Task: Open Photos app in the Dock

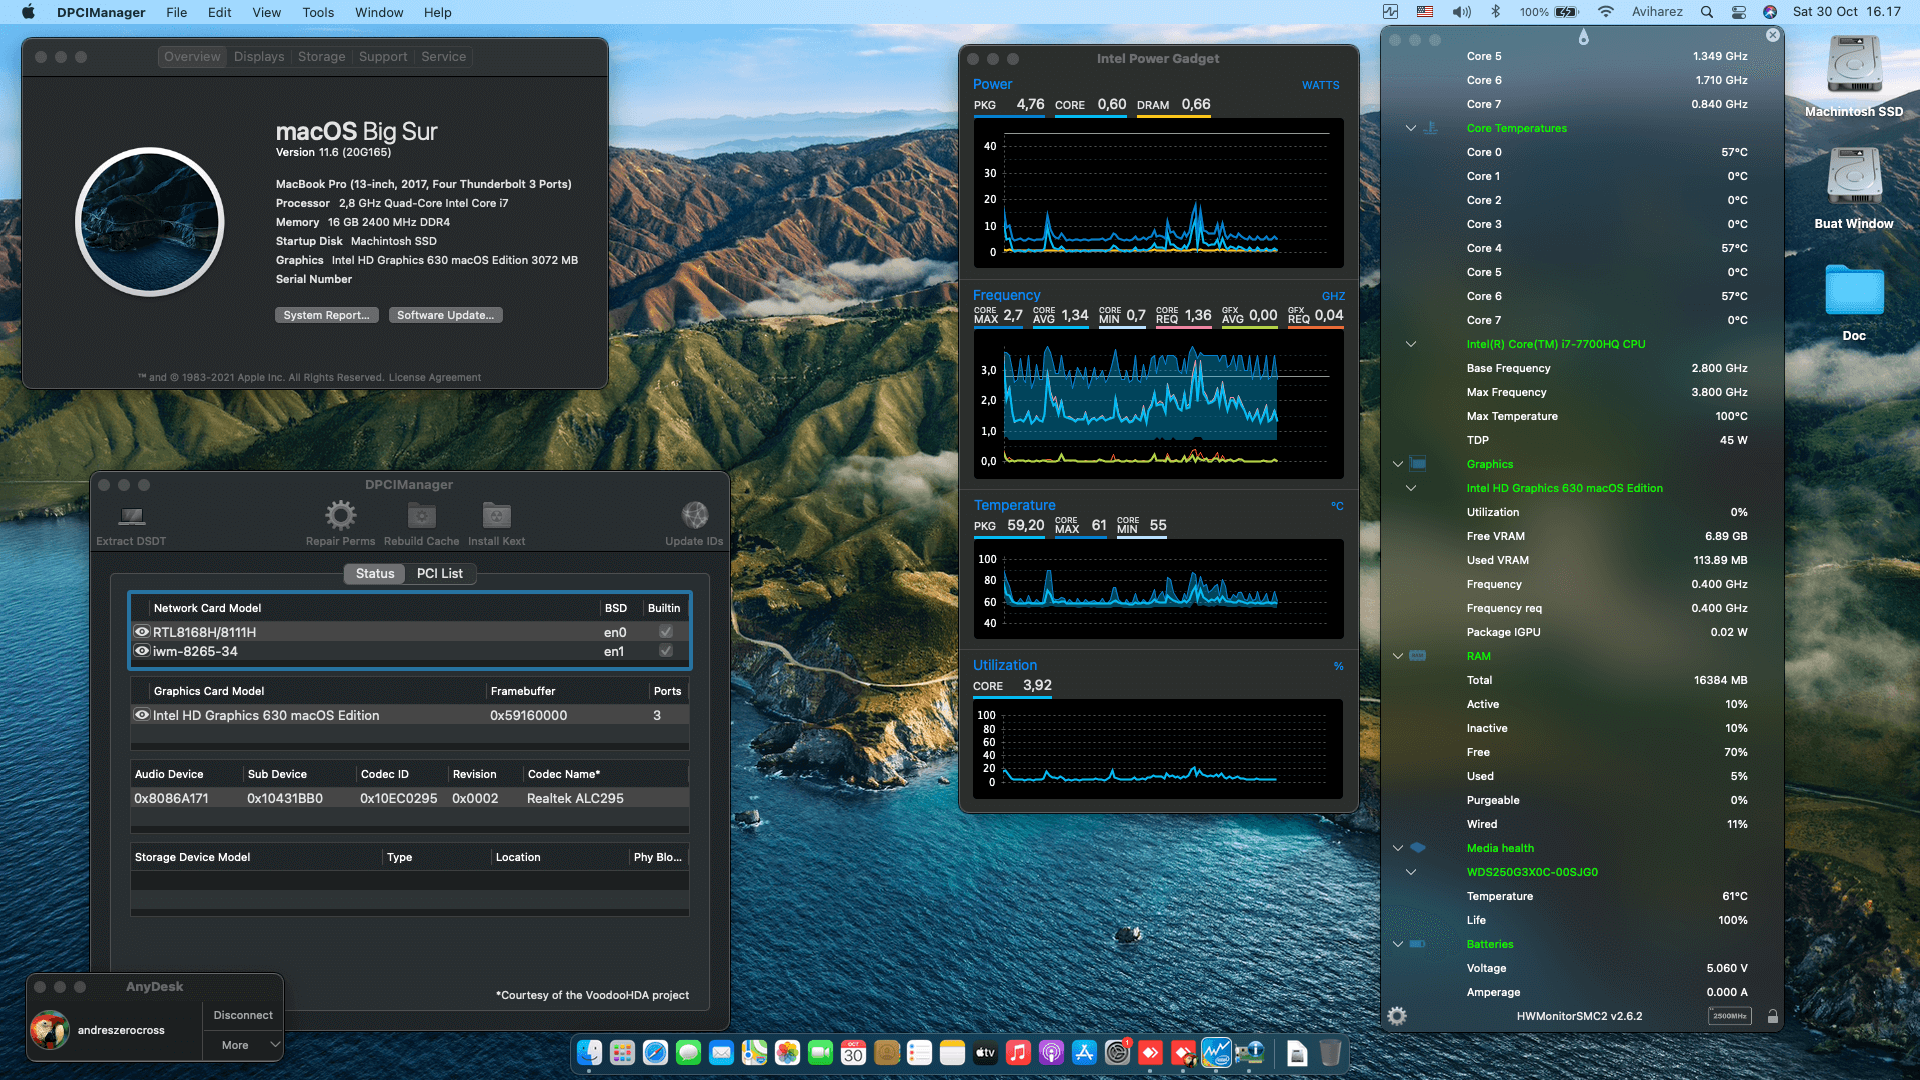Action: point(787,1052)
